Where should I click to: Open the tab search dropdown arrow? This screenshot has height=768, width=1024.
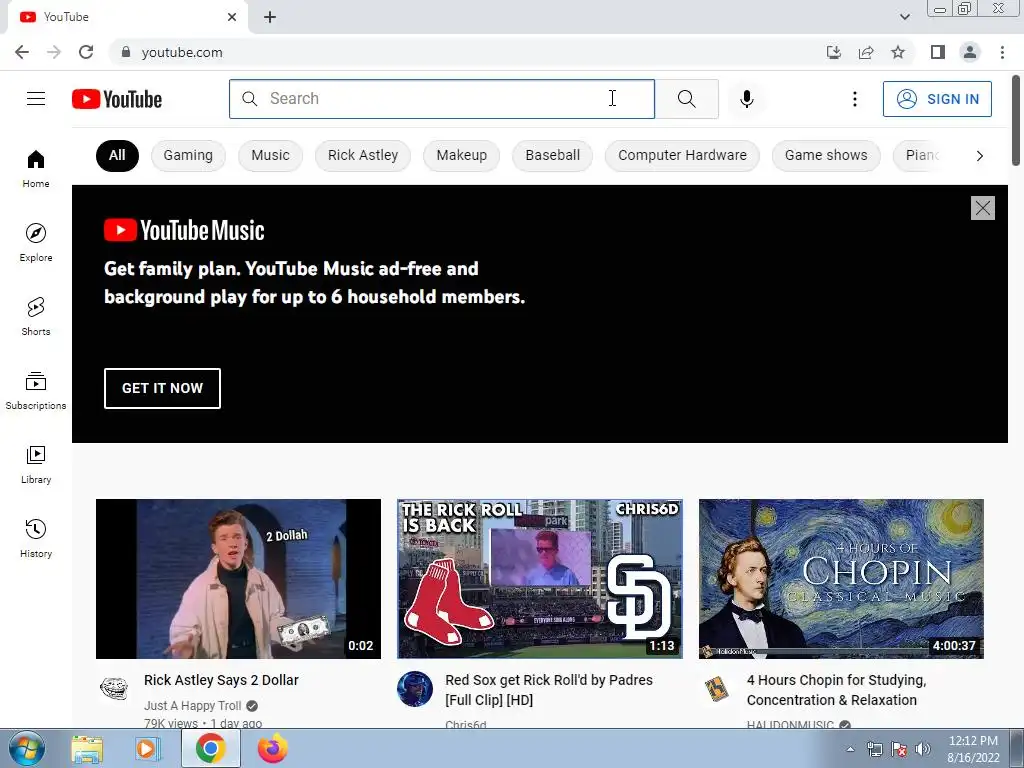(x=904, y=17)
